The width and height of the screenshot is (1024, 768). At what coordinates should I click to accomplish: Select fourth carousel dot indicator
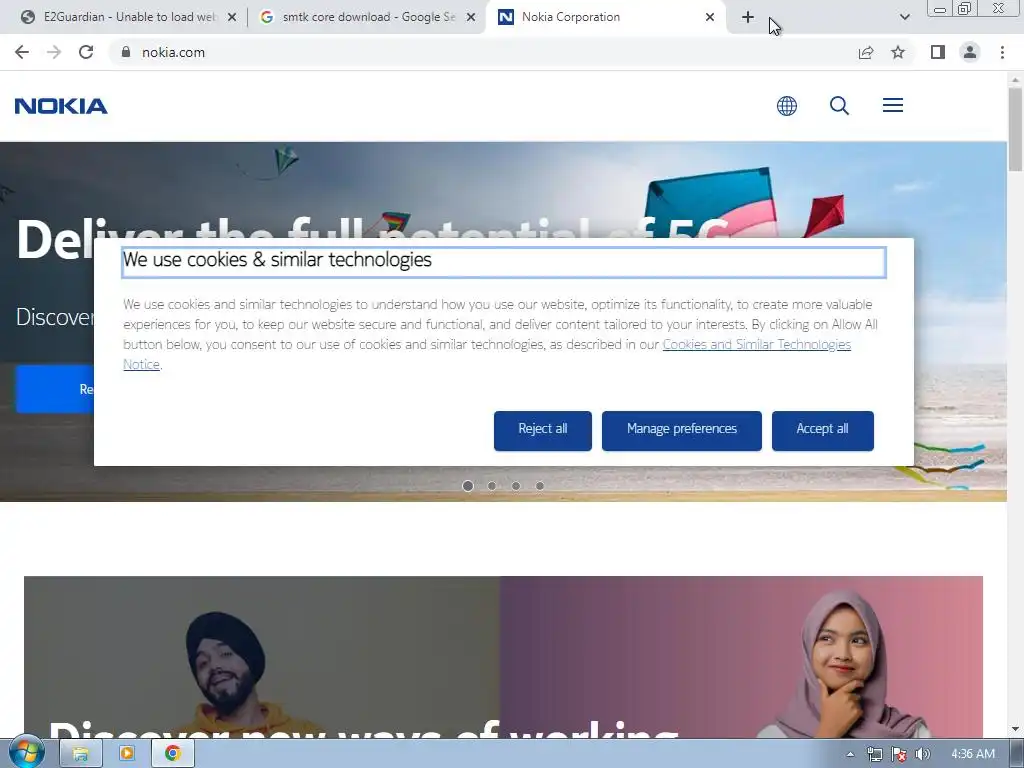(540, 486)
